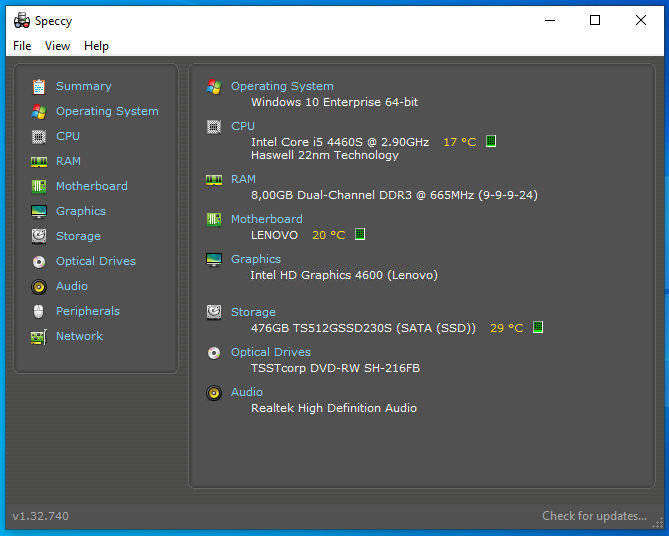669x536 pixels.
Task: Select Network in the sidebar
Action: click(x=79, y=336)
